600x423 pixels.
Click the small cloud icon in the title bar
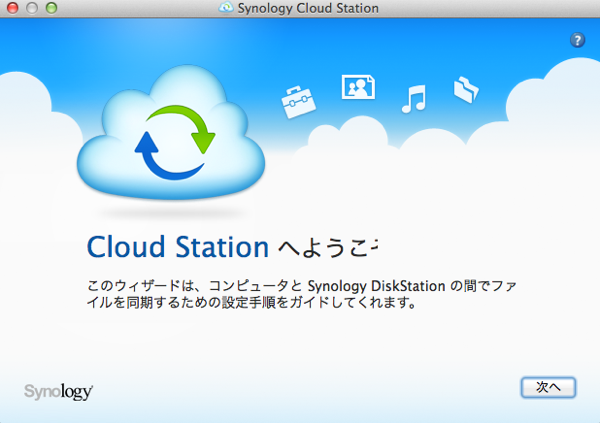tap(226, 8)
